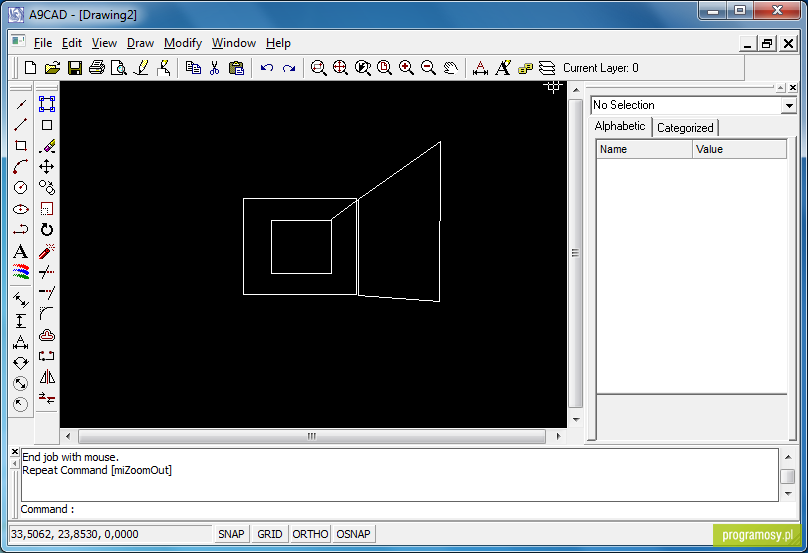Viewport: 808px width, 553px height.
Task: Open the text style icon
Action: coord(503,68)
